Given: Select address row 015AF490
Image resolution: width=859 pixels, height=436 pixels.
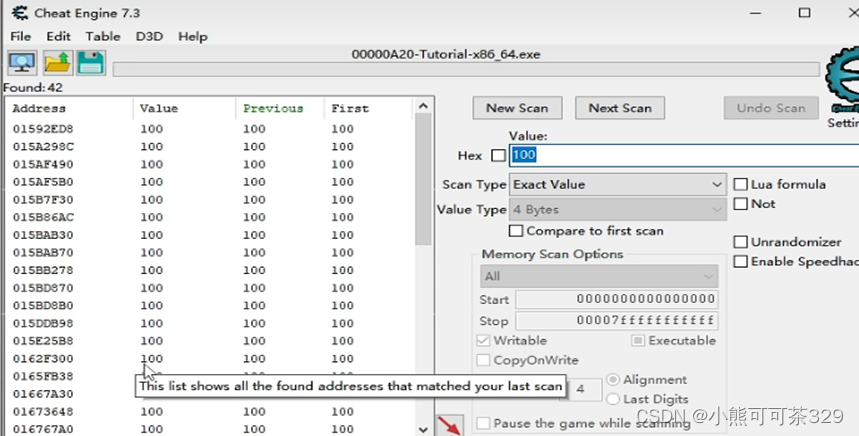Looking at the screenshot, I should (210, 164).
